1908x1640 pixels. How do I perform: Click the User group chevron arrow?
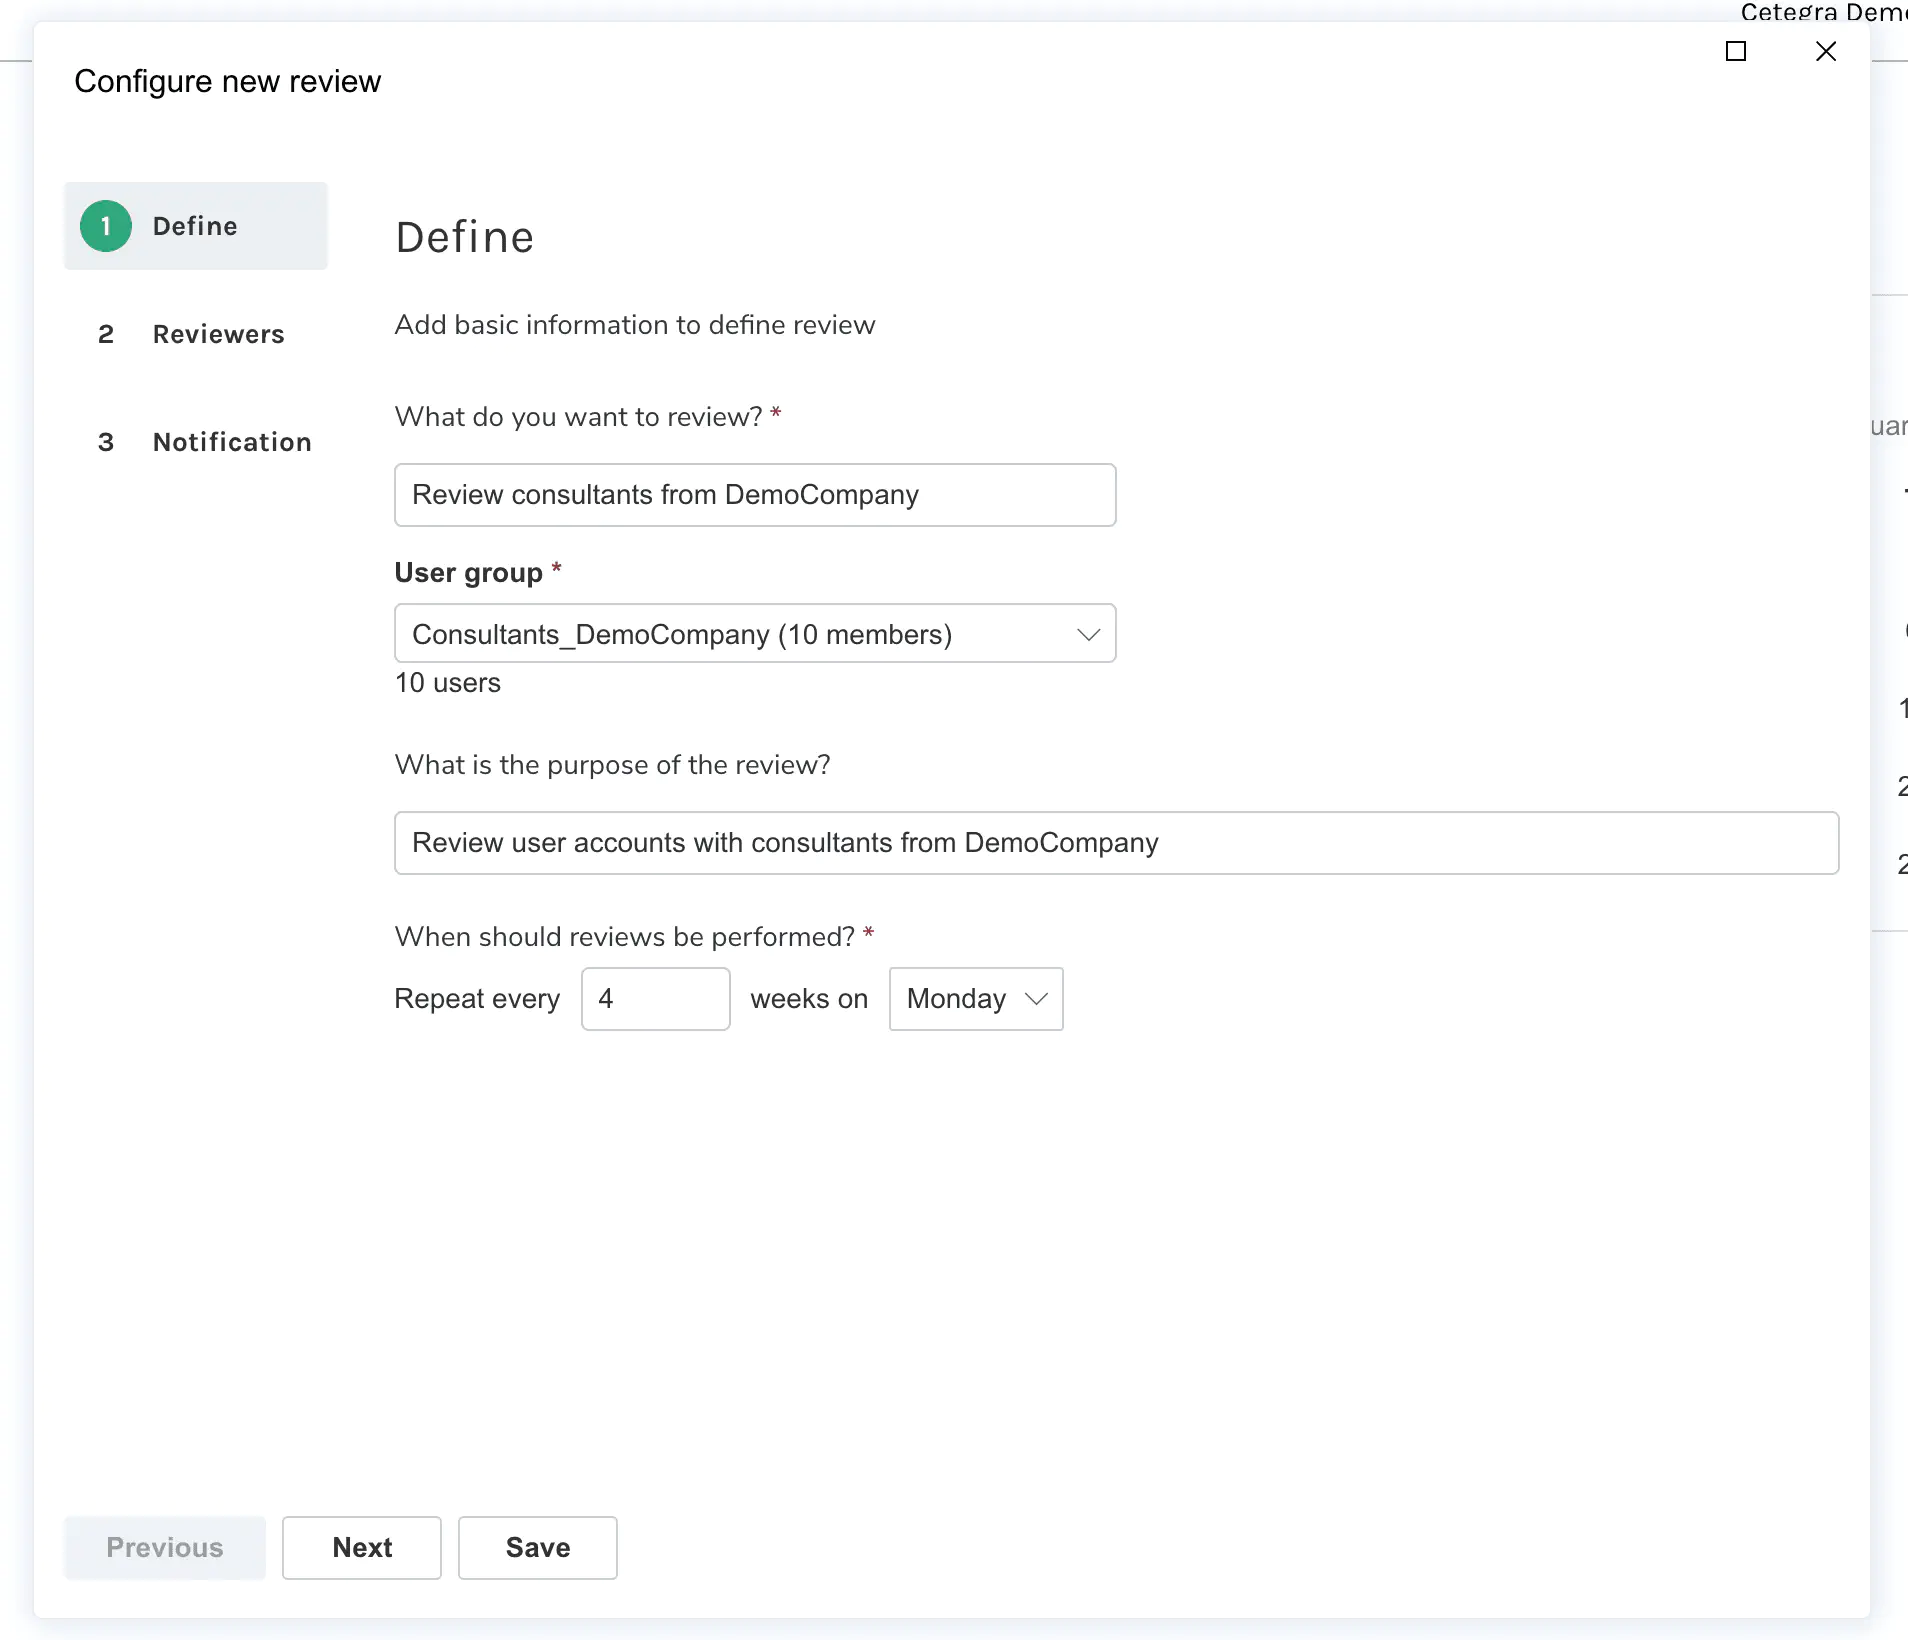point(1088,634)
